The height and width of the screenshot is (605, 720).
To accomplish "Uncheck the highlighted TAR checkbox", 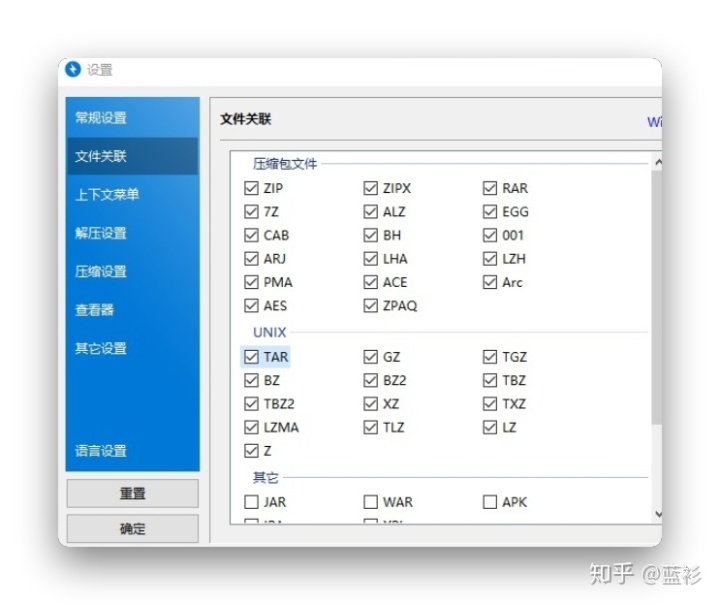I will coord(251,357).
